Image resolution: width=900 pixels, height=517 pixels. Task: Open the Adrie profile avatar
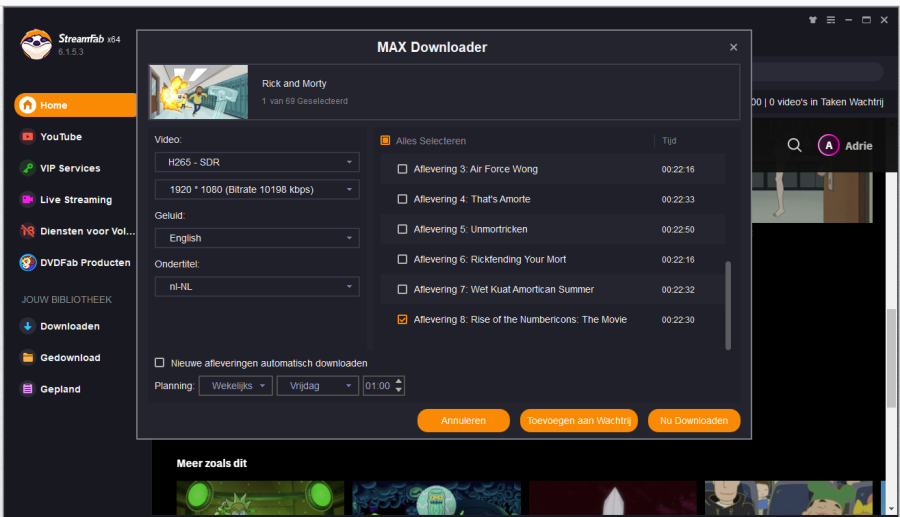(x=828, y=145)
